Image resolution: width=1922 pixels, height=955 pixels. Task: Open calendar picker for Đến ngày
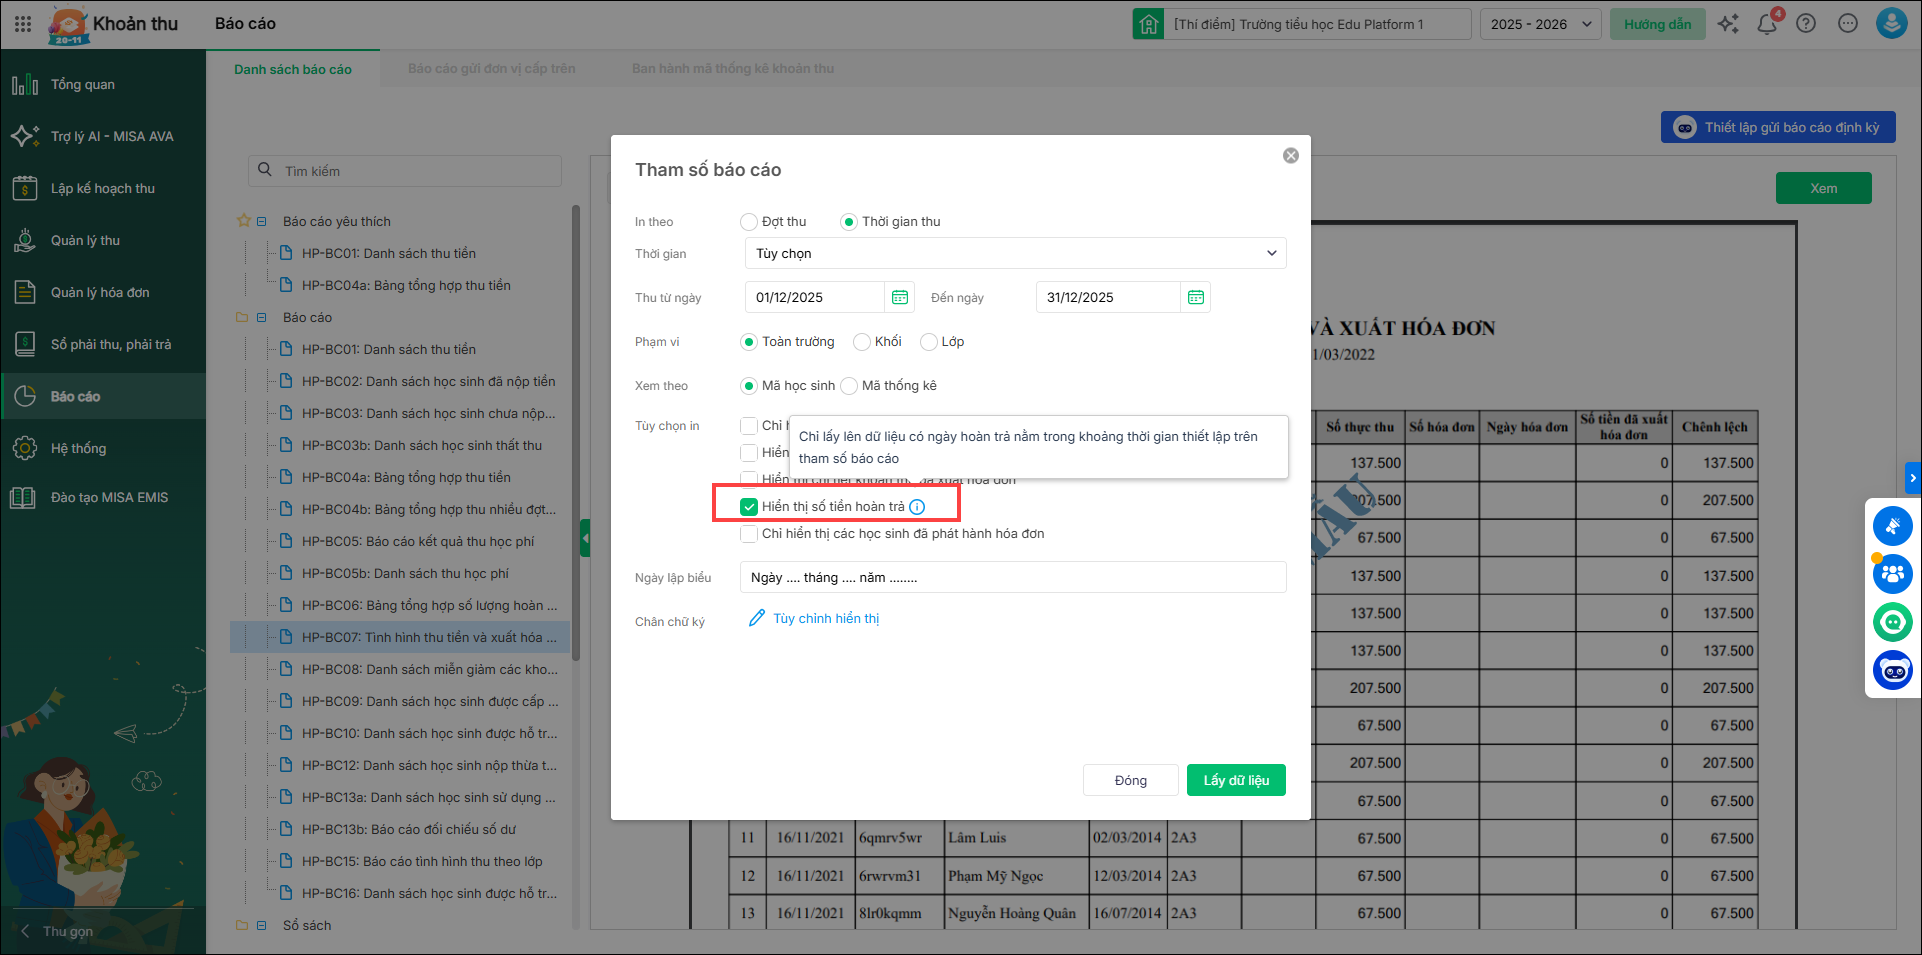pyautogui.click(x=1196, y=298)
